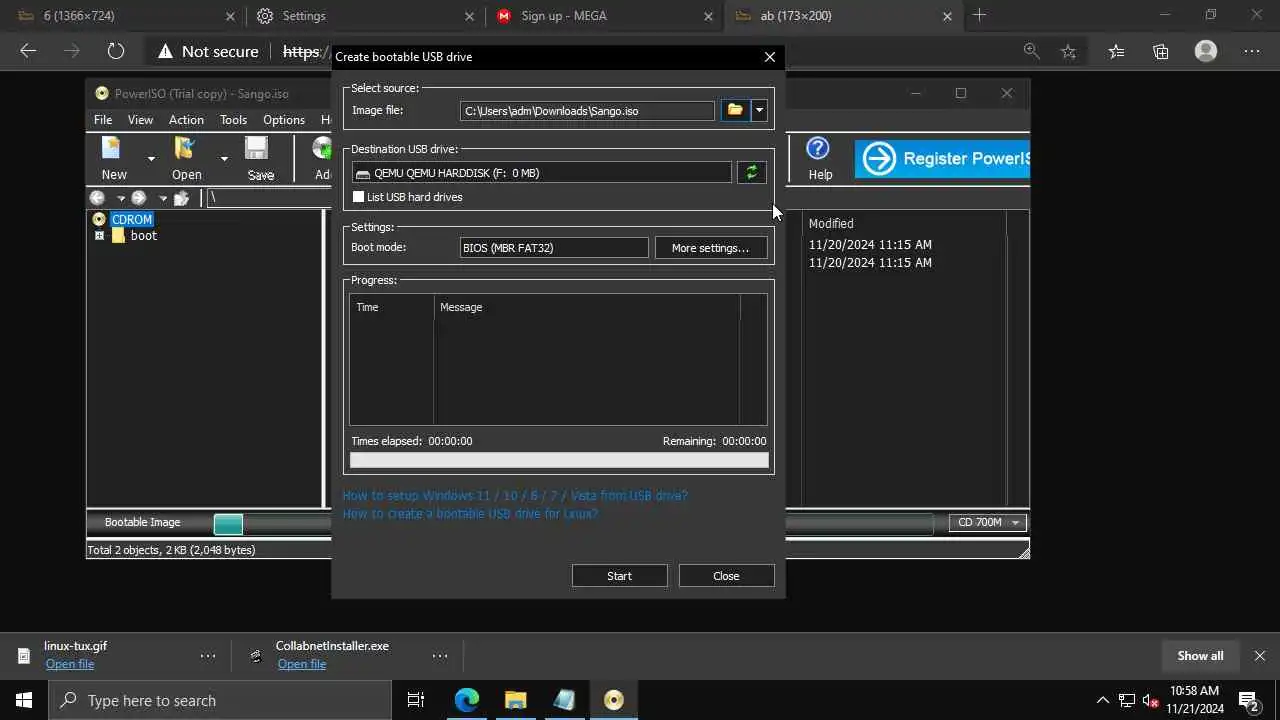The image size is (1280, 720).
Task: Open file link for CollabnetInstaller.exe
Action: coord(302,664)
